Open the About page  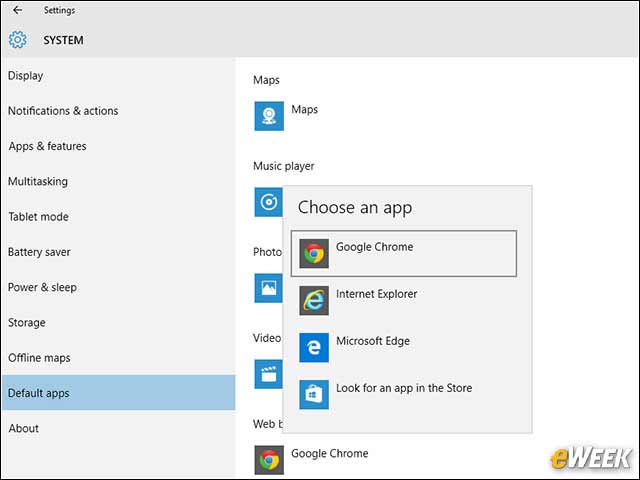(118, 428)
